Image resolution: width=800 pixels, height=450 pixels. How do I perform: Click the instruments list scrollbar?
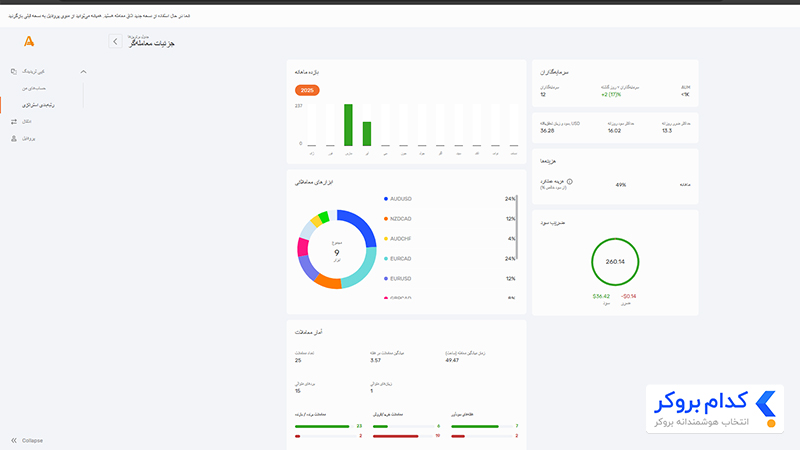517,227
